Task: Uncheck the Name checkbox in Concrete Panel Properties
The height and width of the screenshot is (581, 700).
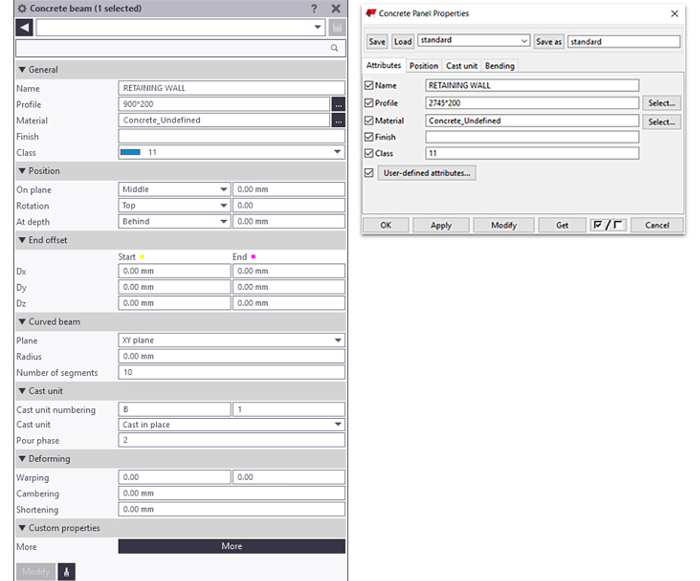Action: click(x=369, y=86)
